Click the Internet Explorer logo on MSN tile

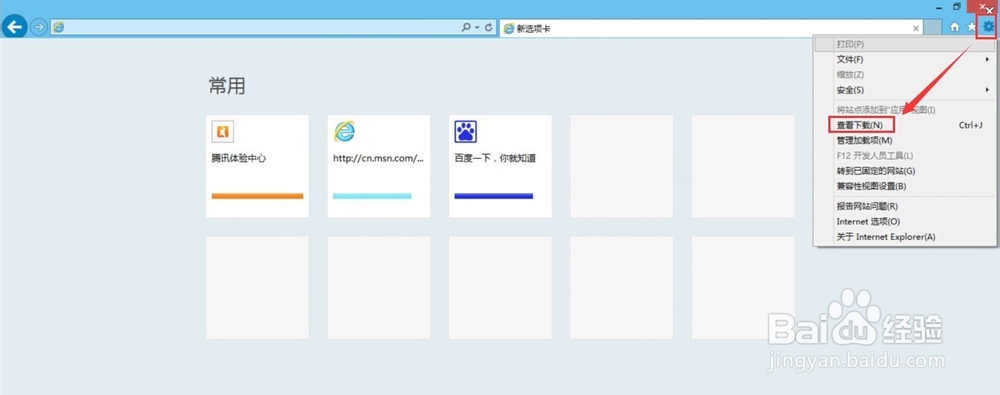344,131
